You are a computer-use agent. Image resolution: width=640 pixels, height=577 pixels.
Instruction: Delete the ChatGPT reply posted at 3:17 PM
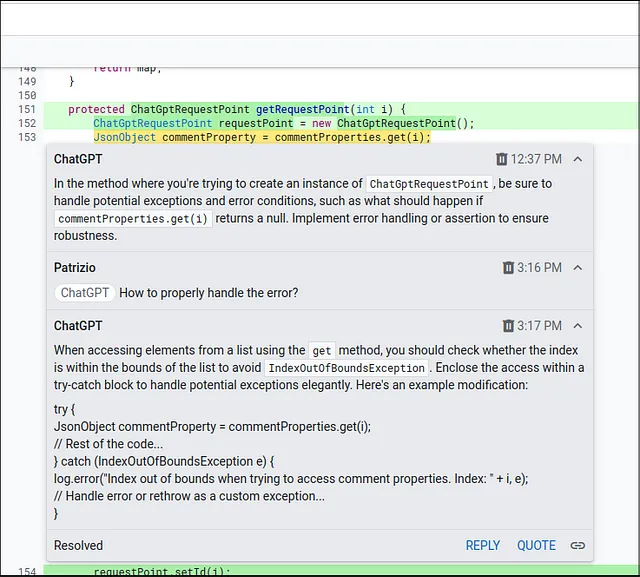508,326
